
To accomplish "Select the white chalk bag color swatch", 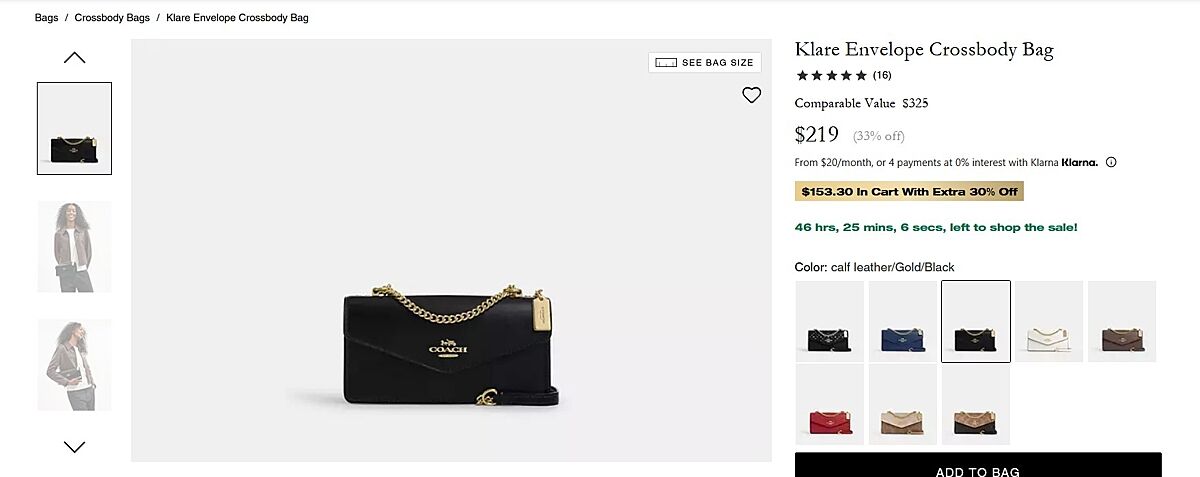I will (1049, 321).
